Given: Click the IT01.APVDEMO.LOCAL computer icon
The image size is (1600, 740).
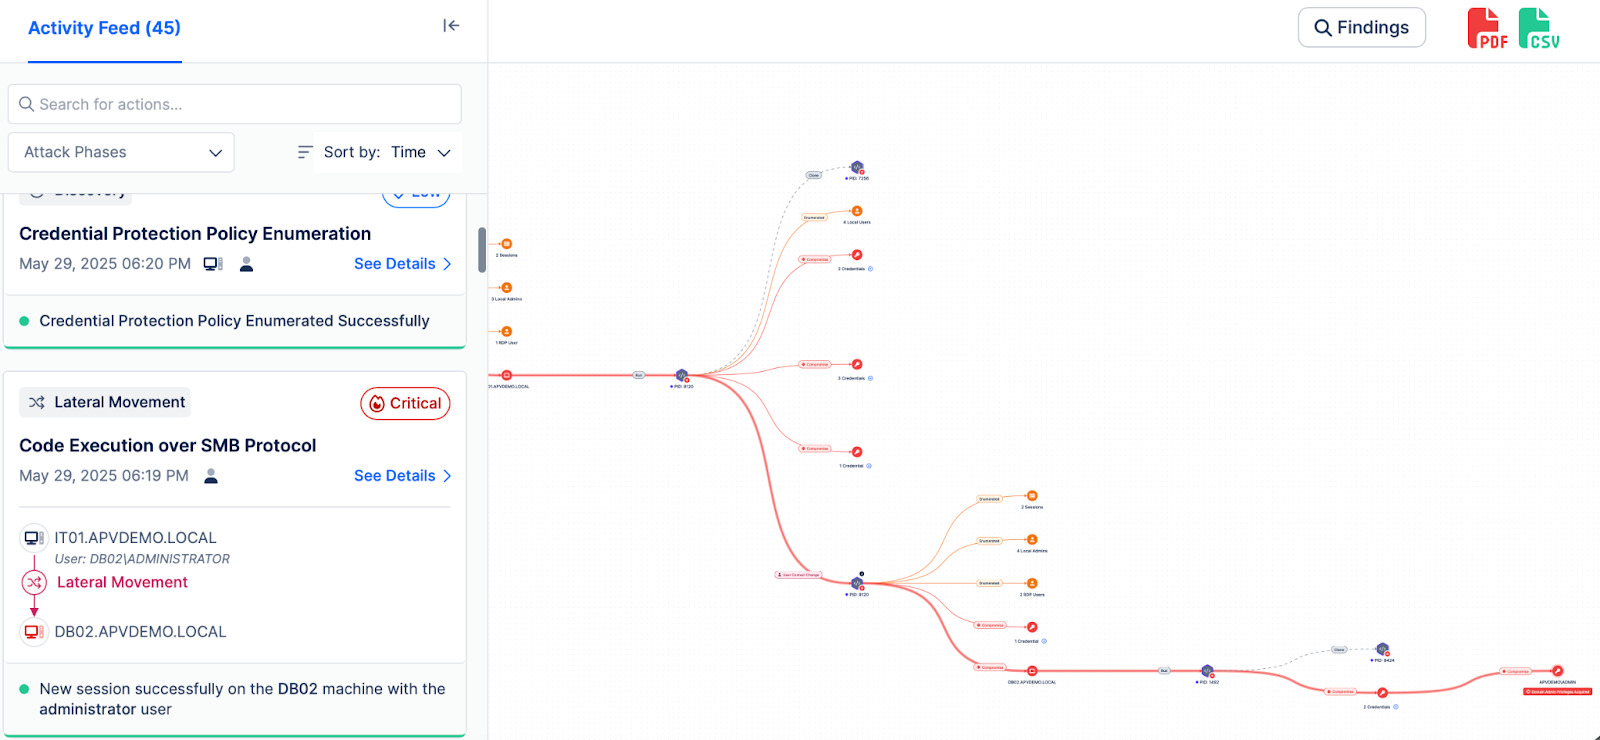Looking at the screenshot, I should [34, 538].
